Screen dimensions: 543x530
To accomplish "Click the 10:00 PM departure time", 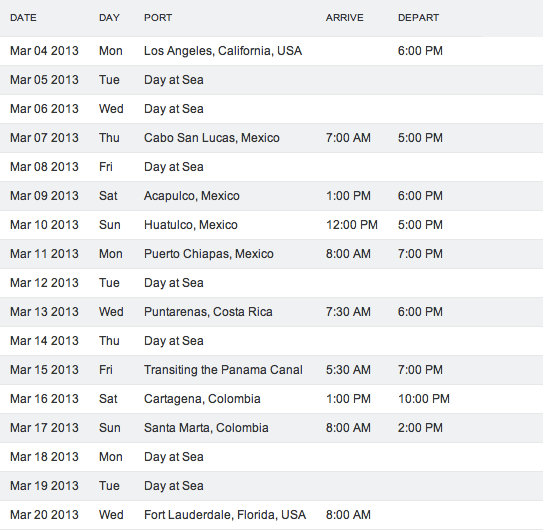I will (x=424, y=399).
